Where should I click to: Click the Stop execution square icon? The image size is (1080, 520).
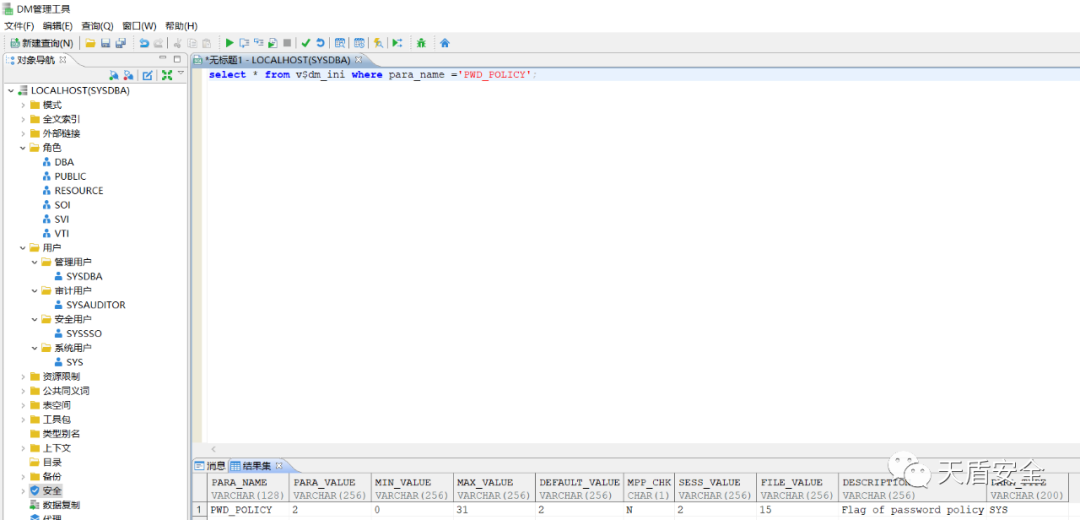coord(287,43)
